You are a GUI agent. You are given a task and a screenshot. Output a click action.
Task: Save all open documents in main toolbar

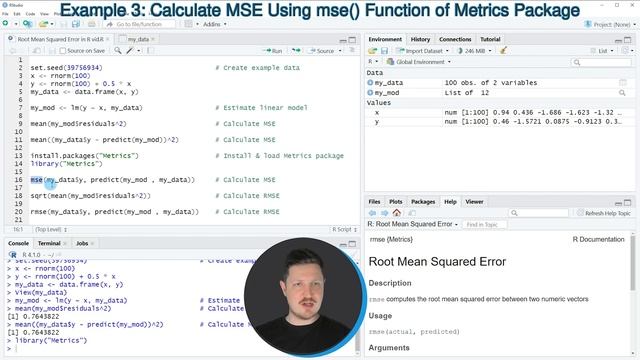pos(76,24)
